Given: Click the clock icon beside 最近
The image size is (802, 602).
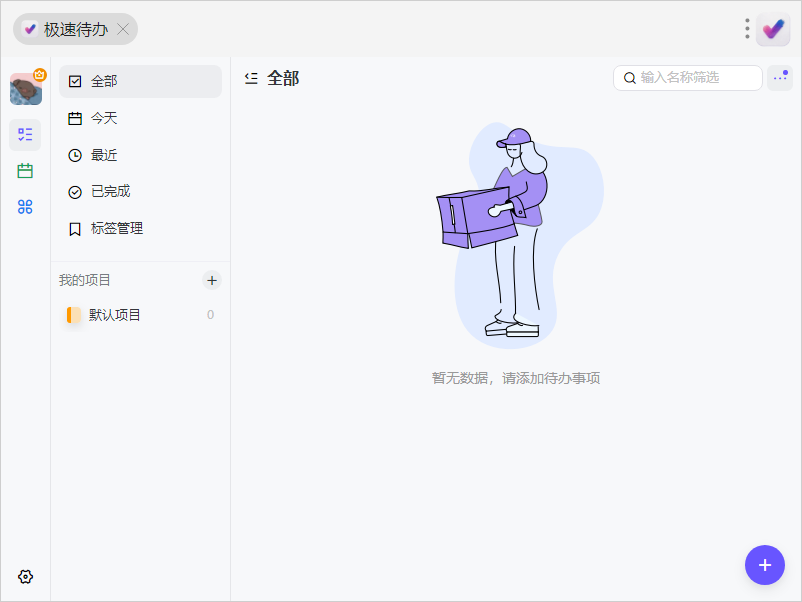Looking at the screenshot, I should point(75,155).
